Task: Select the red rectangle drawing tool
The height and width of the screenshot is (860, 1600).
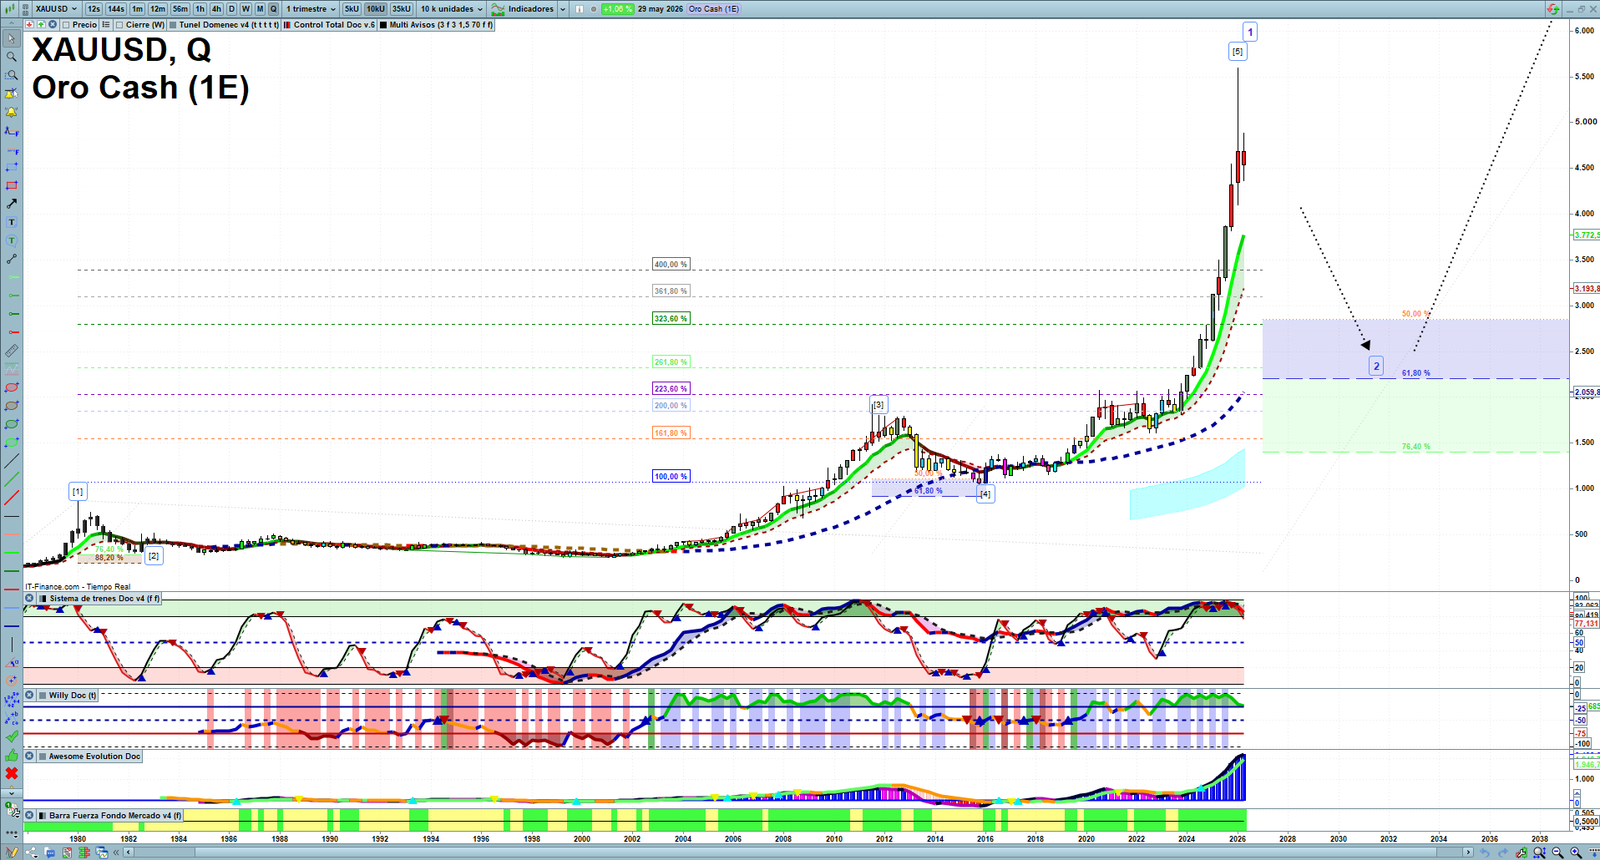Action: pyautogui.click(x=12, y=185)
